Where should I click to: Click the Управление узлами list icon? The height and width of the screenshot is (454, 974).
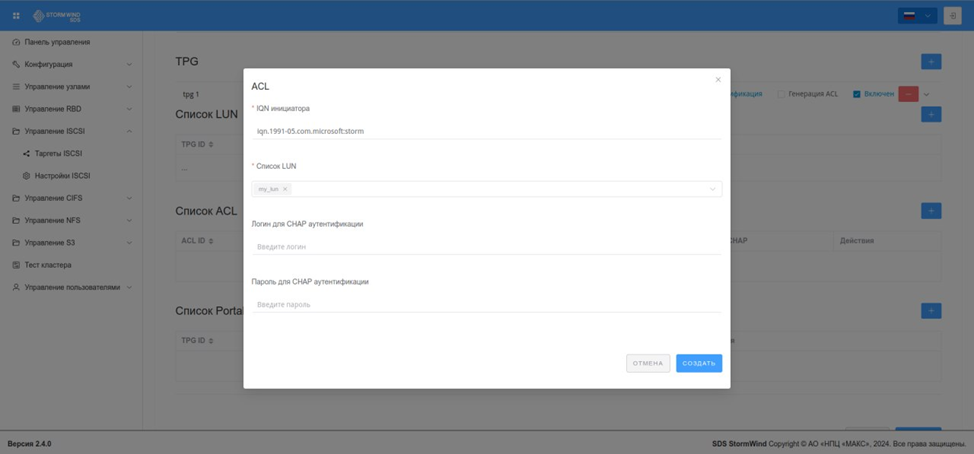tap(16, 87)
